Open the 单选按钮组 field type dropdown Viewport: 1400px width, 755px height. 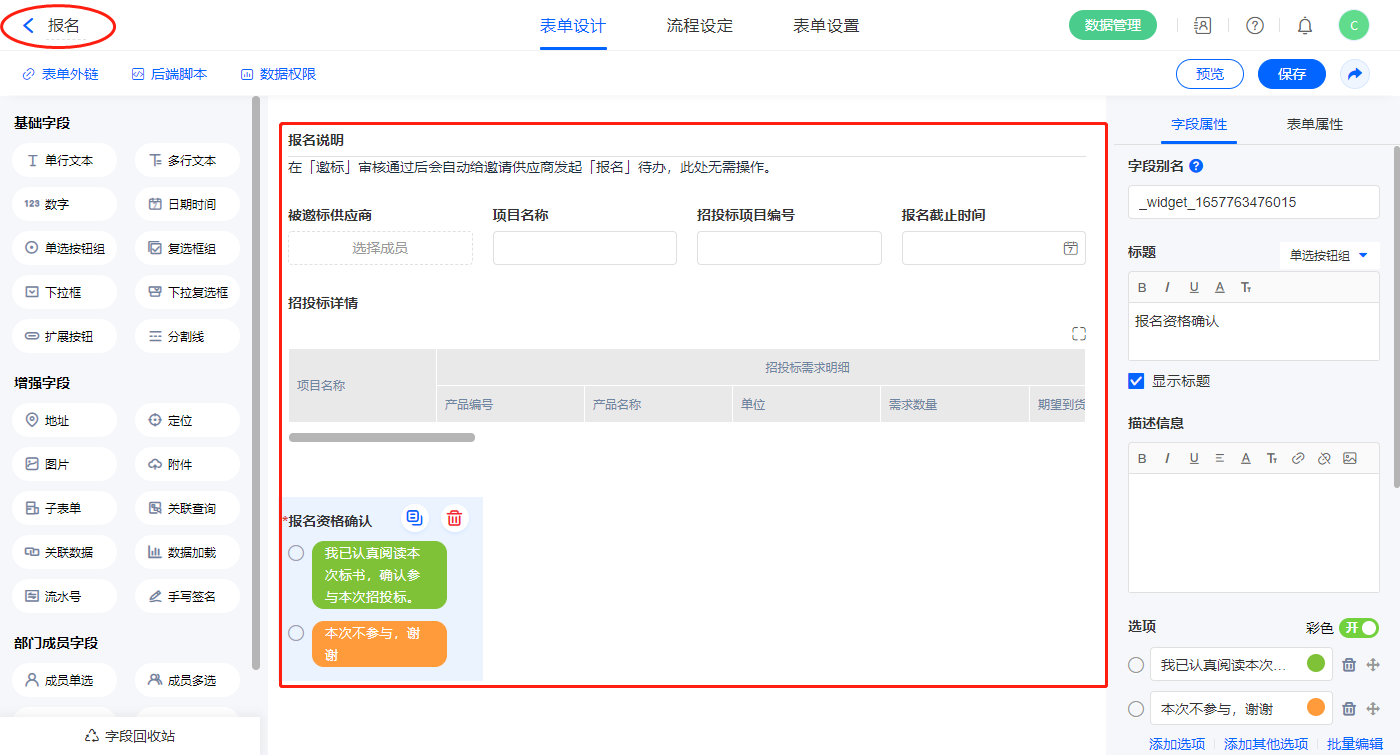click(1329, 256)
